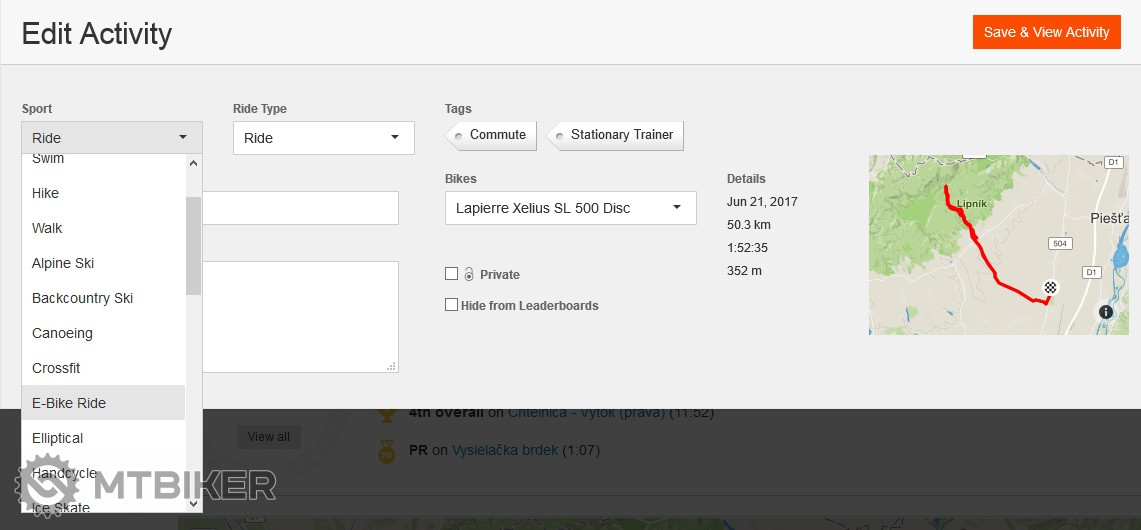Screen dimensions: 1141x530
Task: Pick Canoeing from the sport options
Action: (x=62, y=333)
